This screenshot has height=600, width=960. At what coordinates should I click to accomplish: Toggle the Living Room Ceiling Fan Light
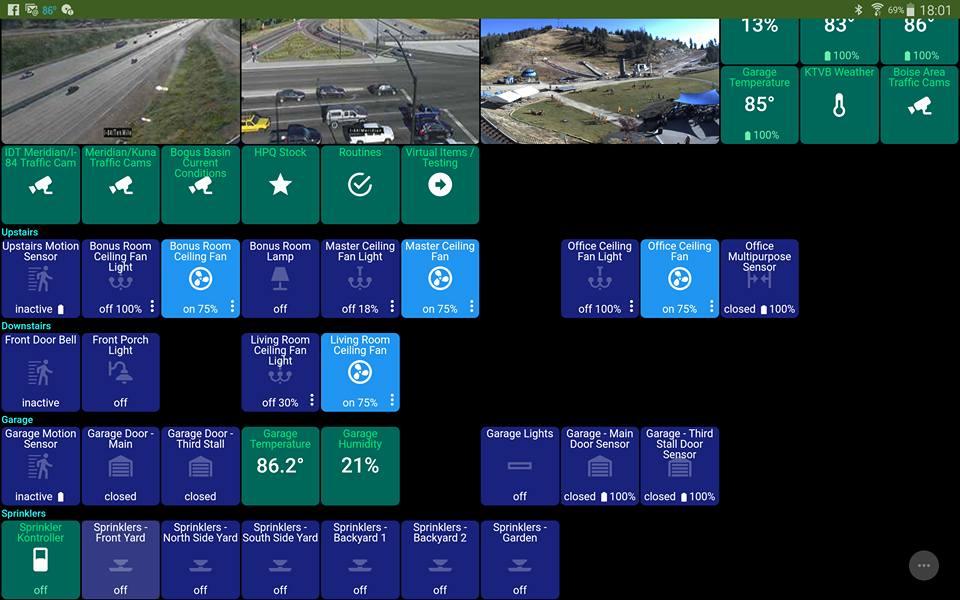pyautogui.click(x=280, y=372)
